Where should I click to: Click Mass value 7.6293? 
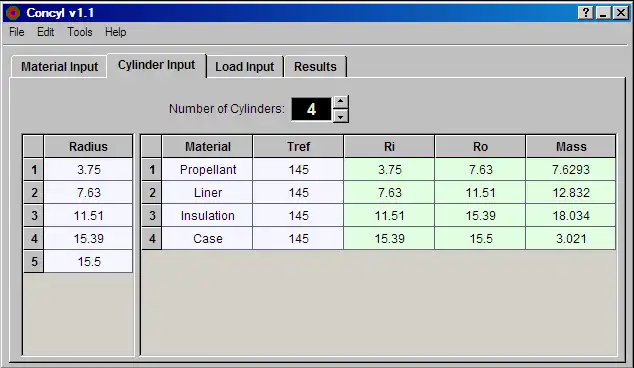tap(571, 169)
